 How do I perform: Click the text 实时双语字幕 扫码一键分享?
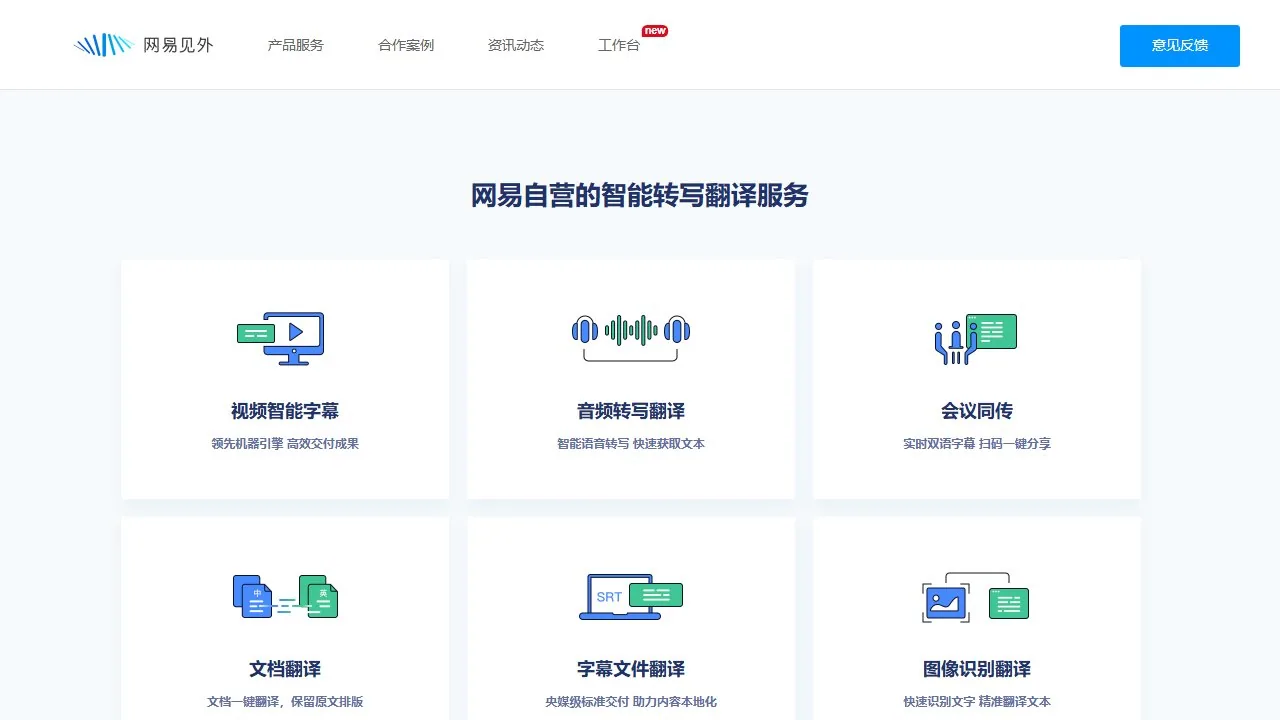[977, 444]
